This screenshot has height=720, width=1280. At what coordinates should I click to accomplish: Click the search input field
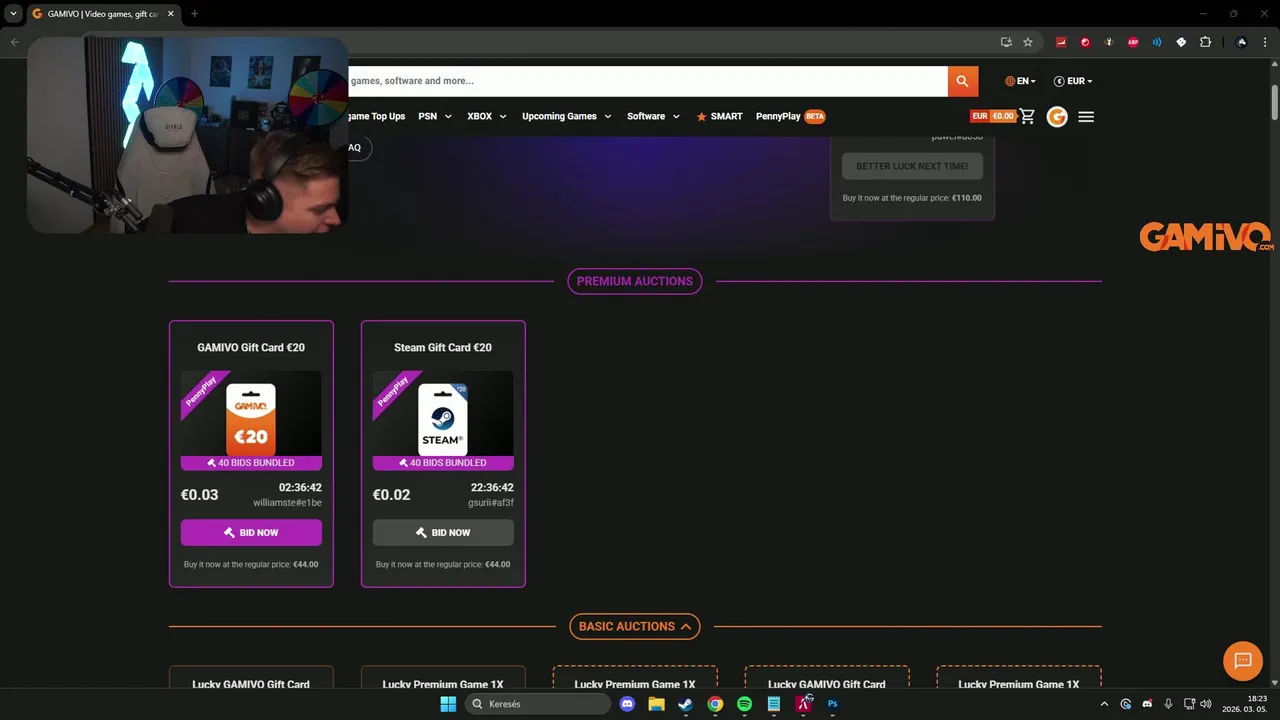[647, 81]
